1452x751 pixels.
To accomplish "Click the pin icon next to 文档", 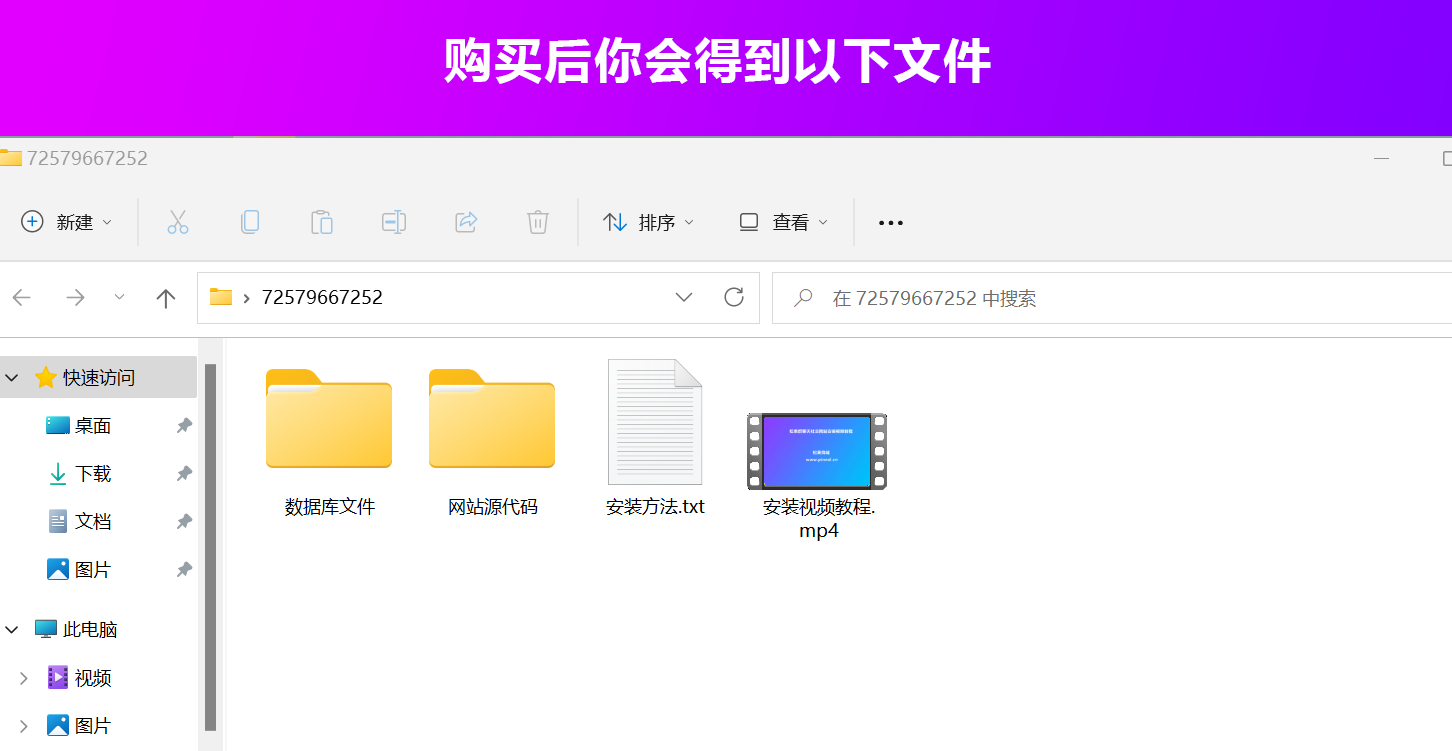I will pos(184,522).
